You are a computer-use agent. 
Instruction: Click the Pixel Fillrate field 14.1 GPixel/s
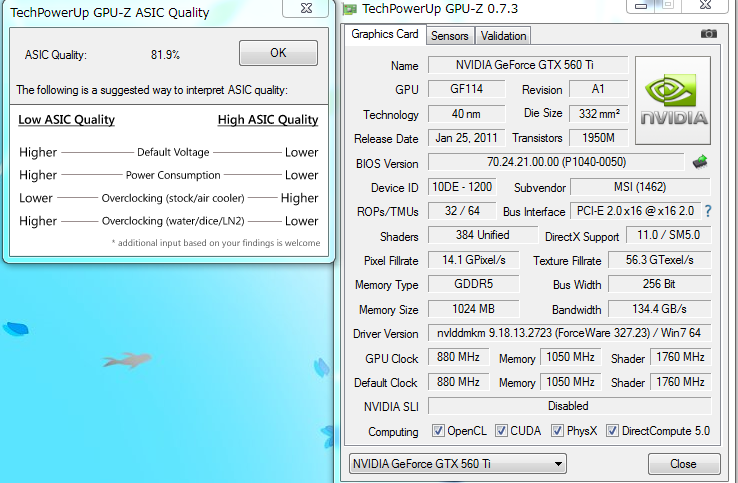(473, 260)
